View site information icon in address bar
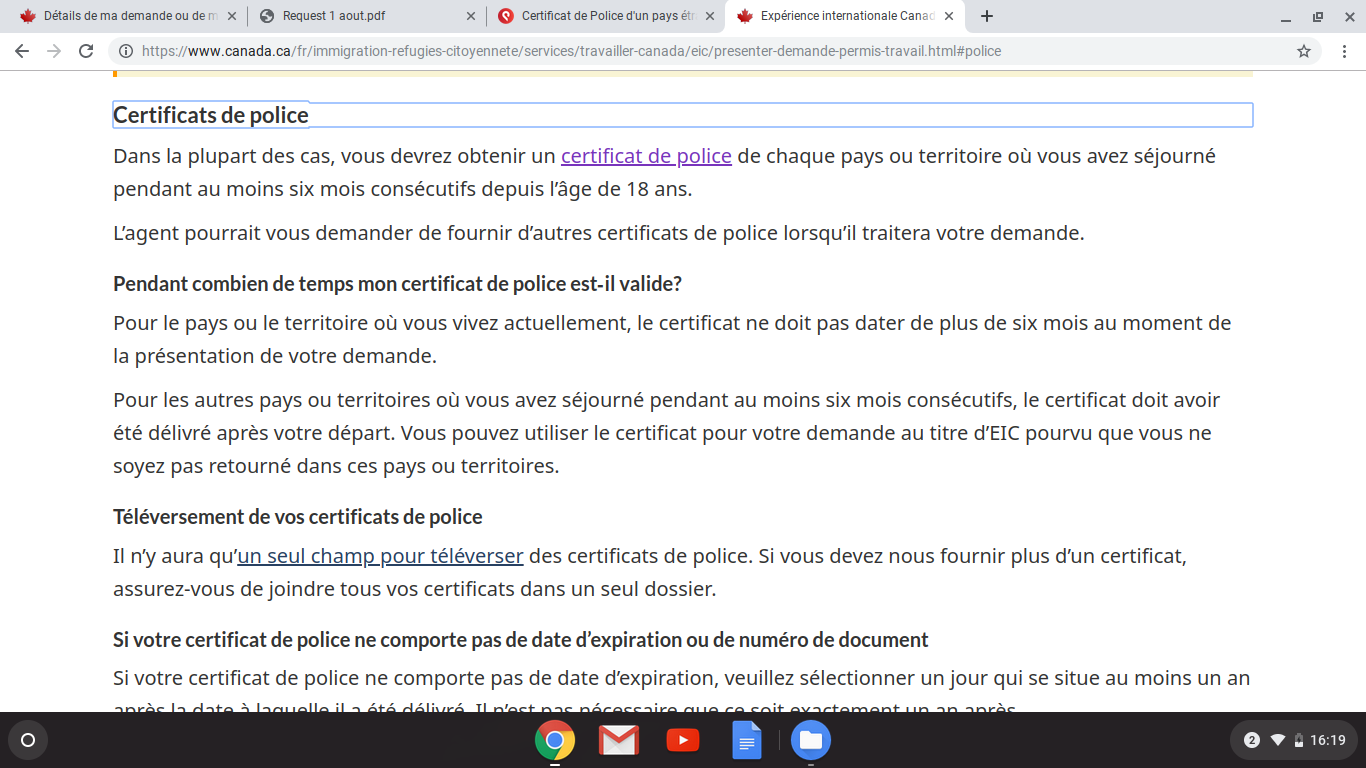Image resolution: width=1366 pixels, height=768 pixels. point(126,51)
